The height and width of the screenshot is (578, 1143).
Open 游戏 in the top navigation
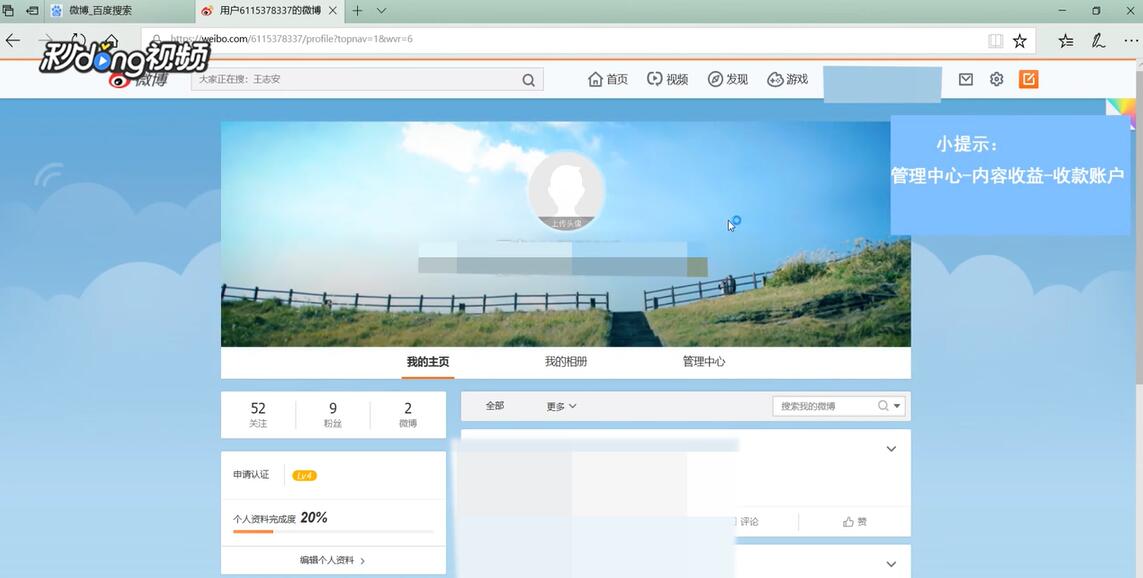(x=788, y=79)
